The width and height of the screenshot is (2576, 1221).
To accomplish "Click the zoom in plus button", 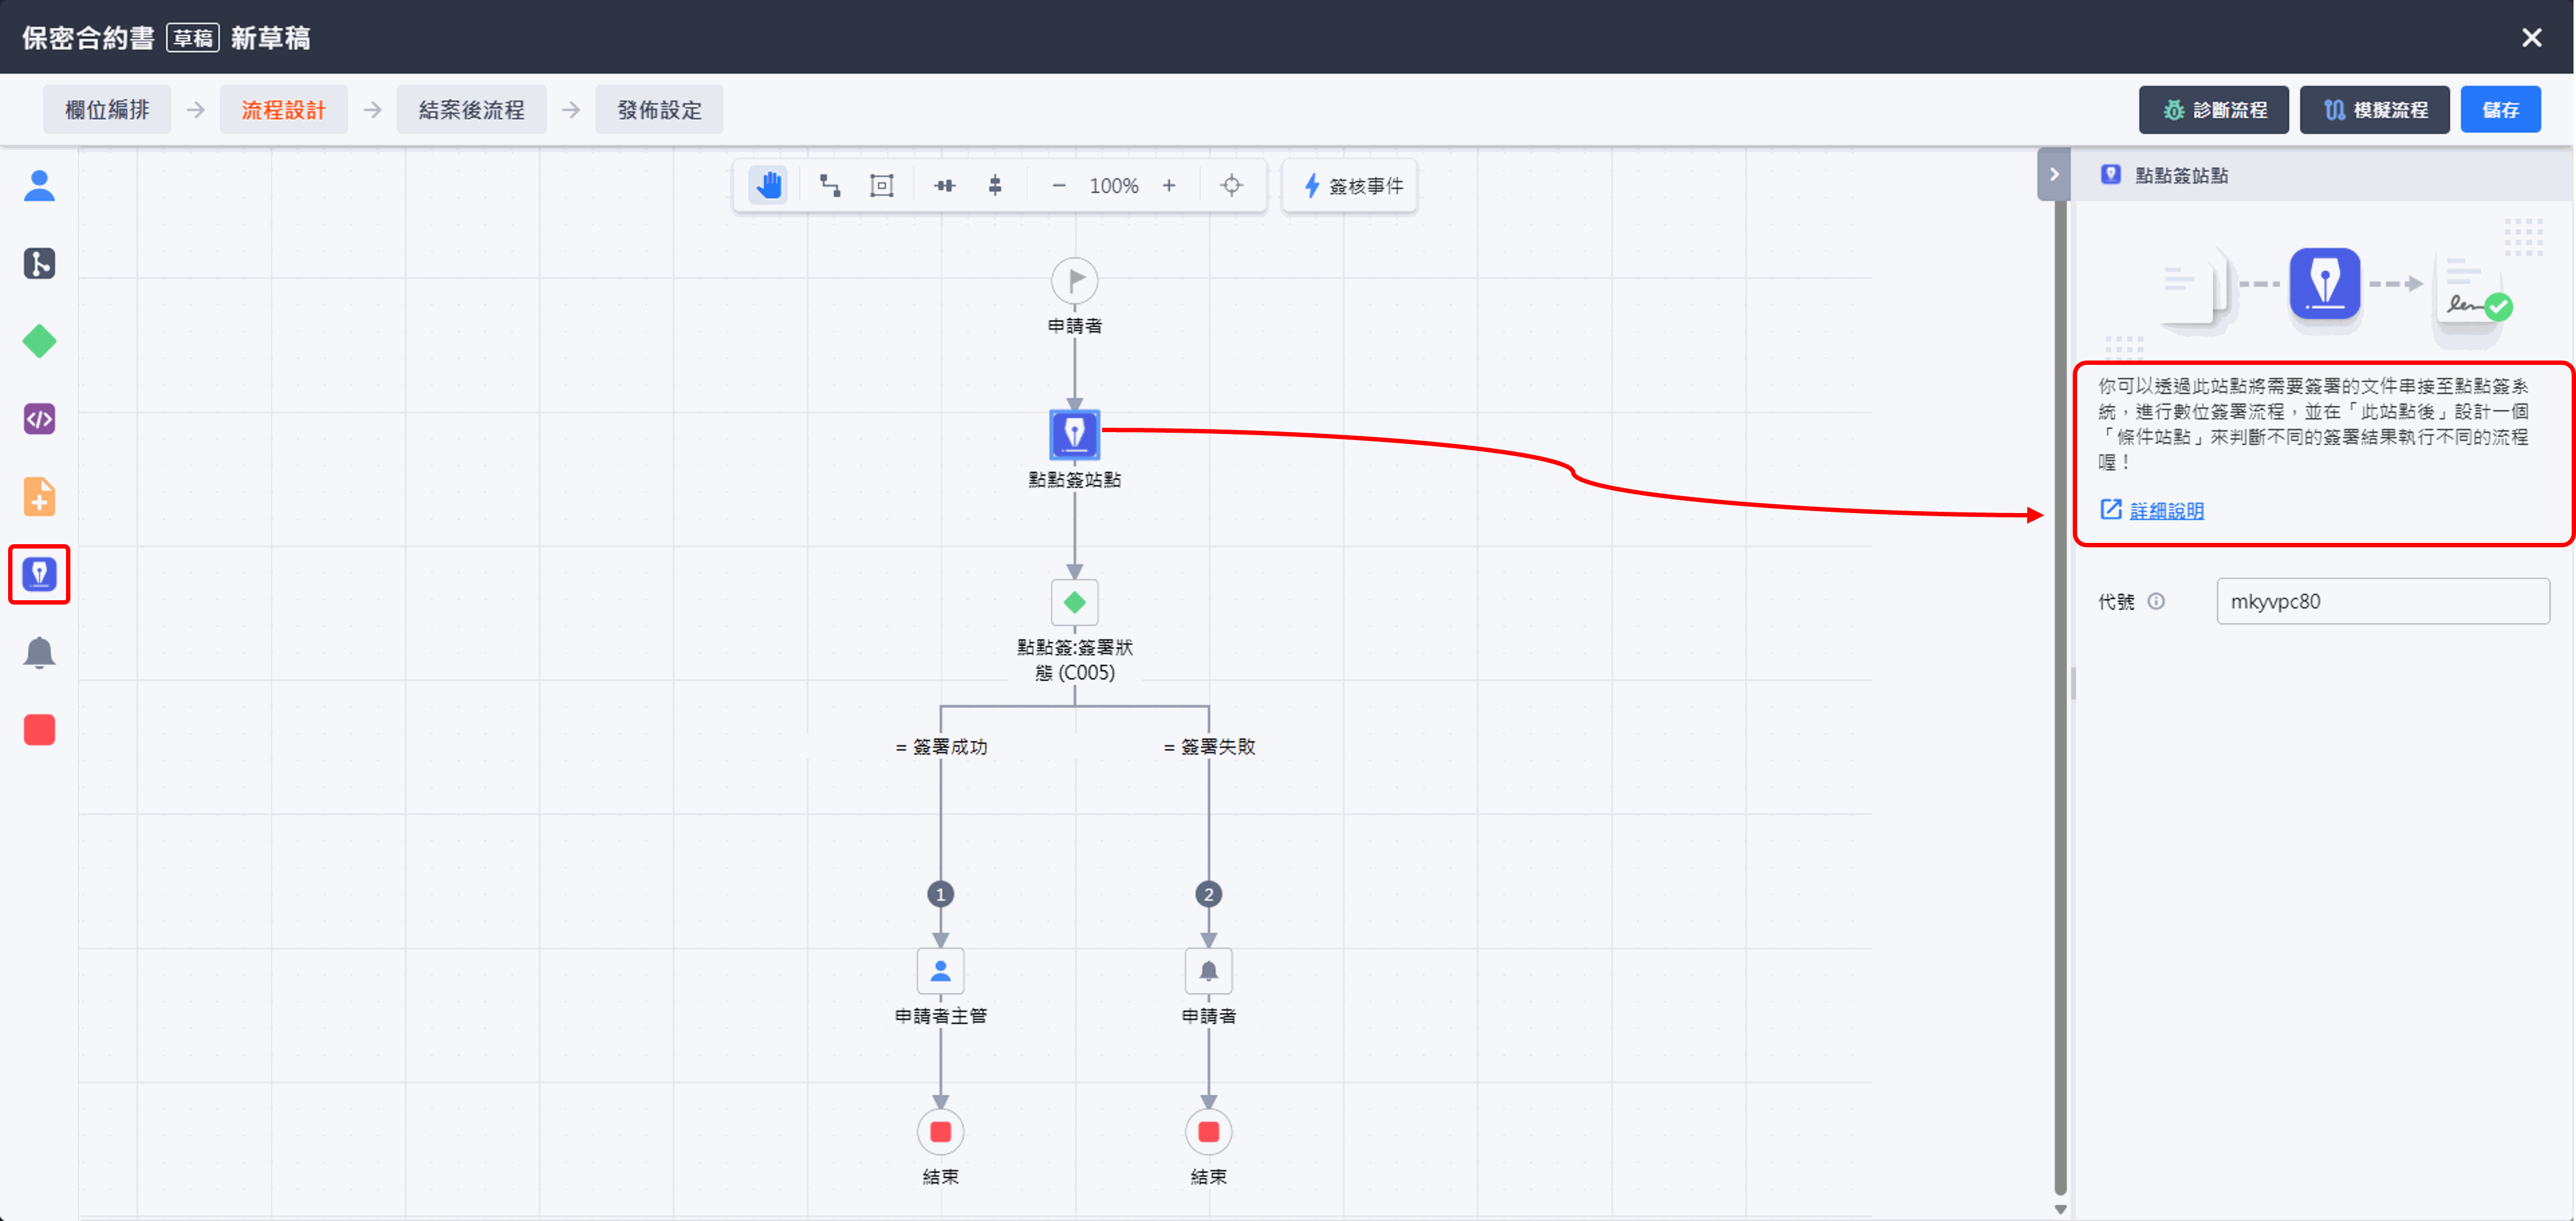I will 1168,185.
